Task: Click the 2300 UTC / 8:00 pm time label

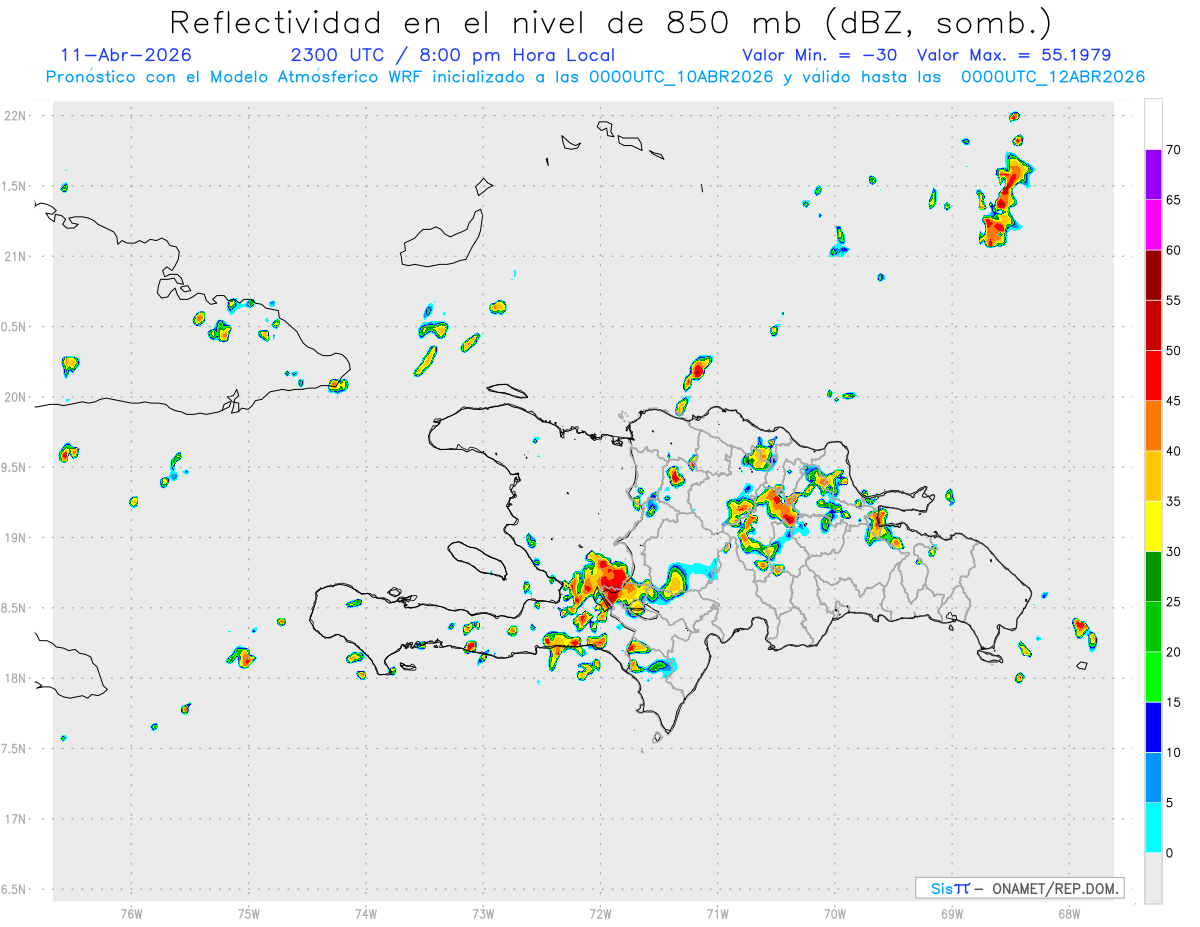Action: 453,55
